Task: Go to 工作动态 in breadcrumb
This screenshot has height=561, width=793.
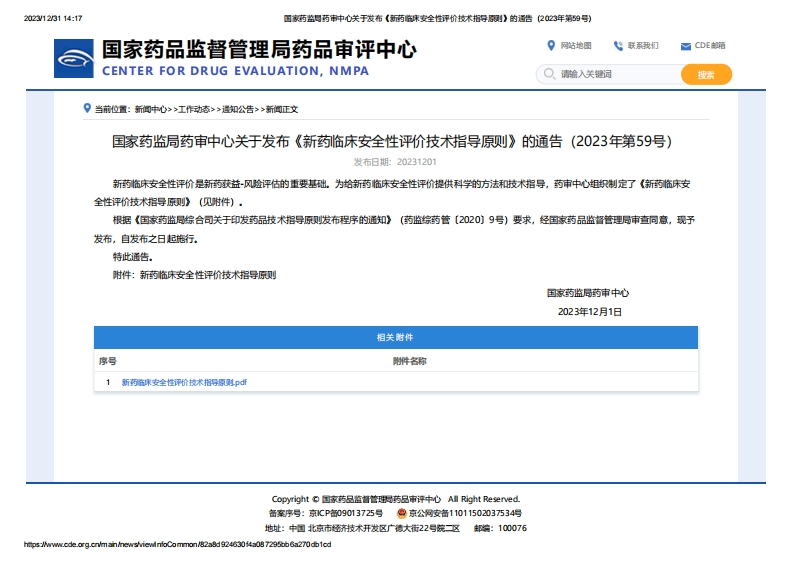Action: 195,109
